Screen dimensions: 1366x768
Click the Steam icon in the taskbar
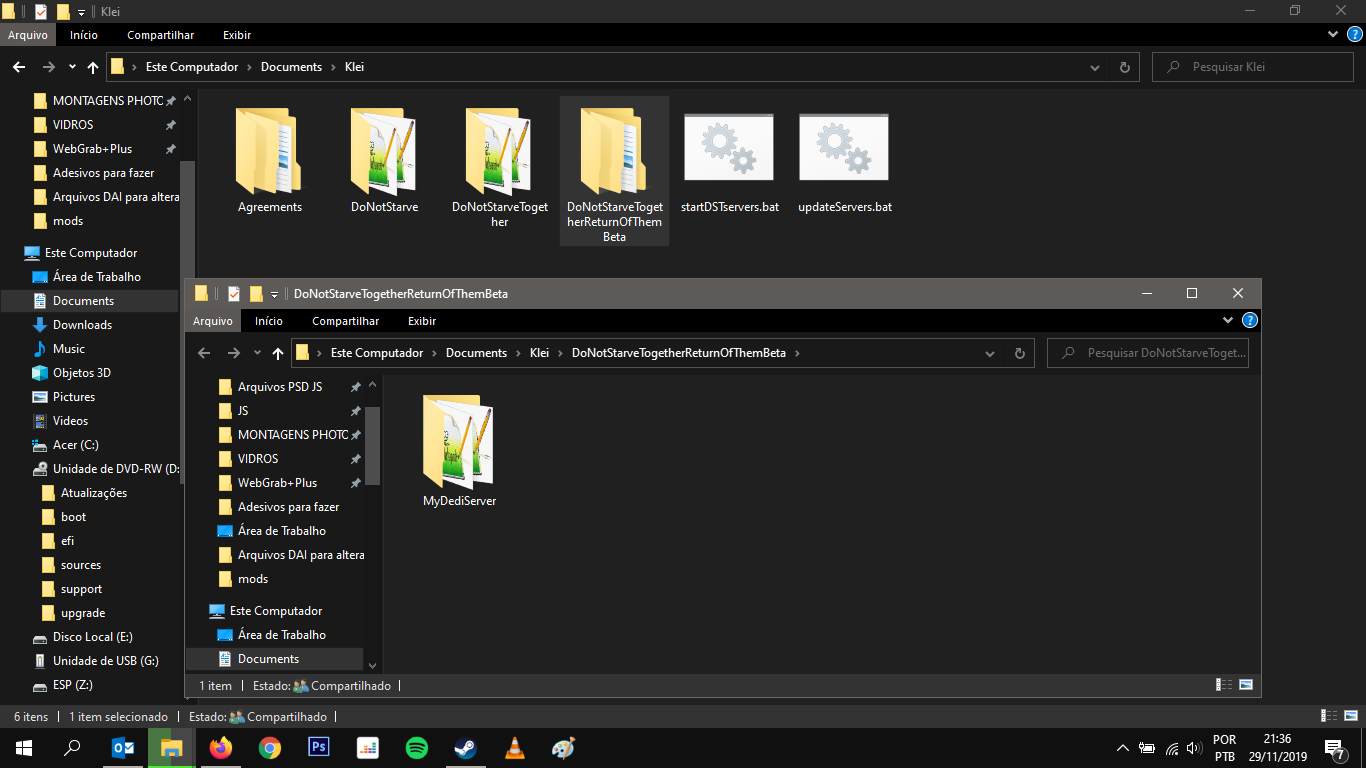466,748
